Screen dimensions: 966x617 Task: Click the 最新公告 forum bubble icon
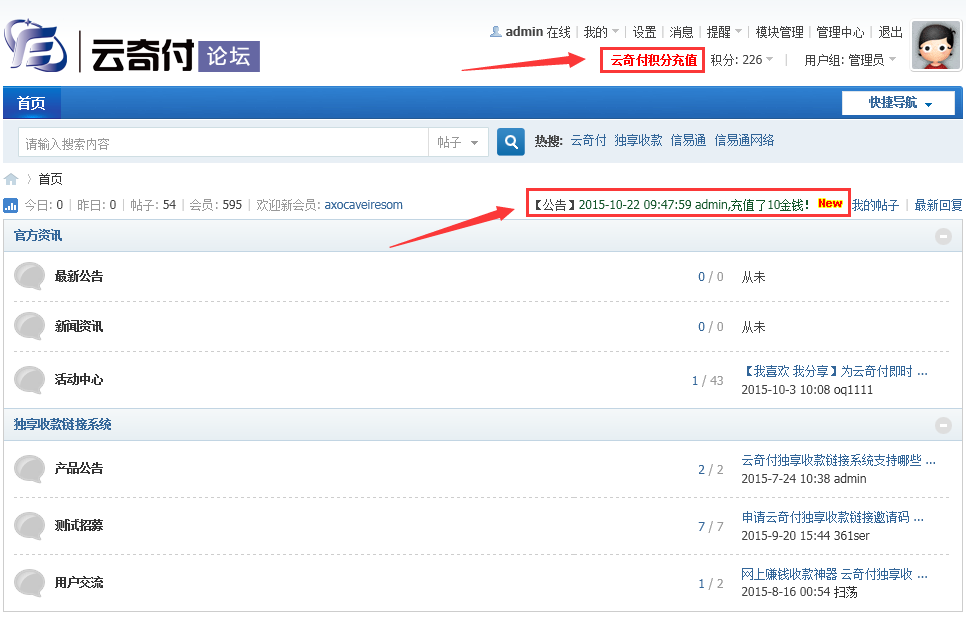pos(29,276)
